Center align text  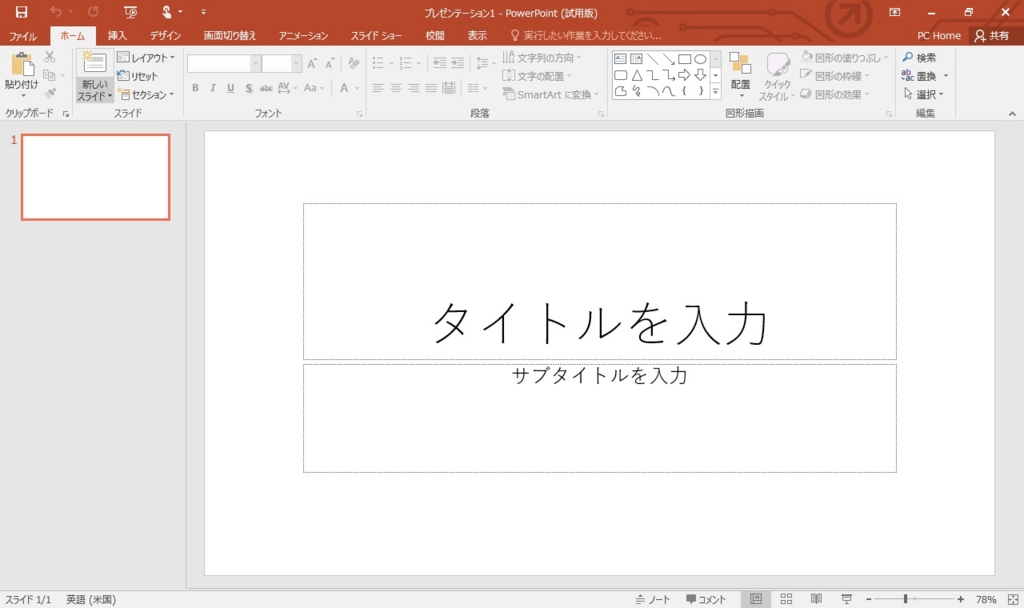point(396,88)
